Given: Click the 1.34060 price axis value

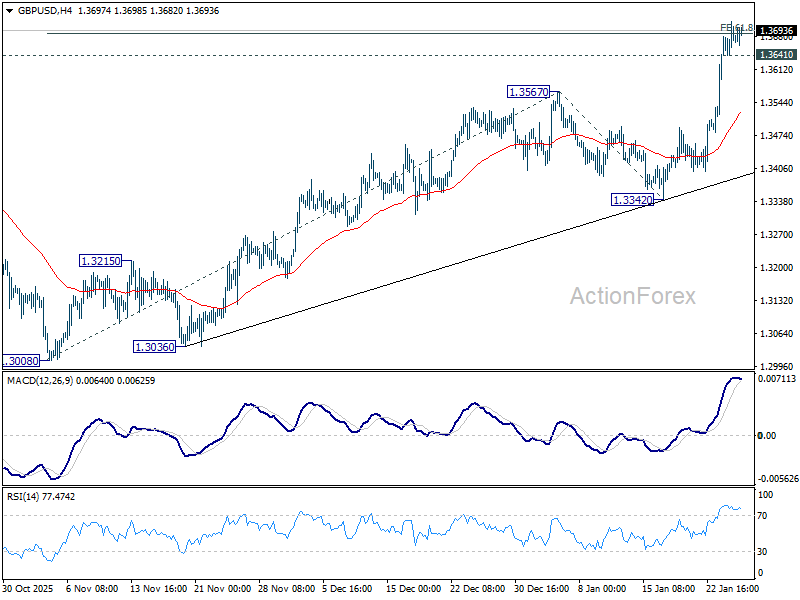Looking at the screenshot, I should coord(777,169).
